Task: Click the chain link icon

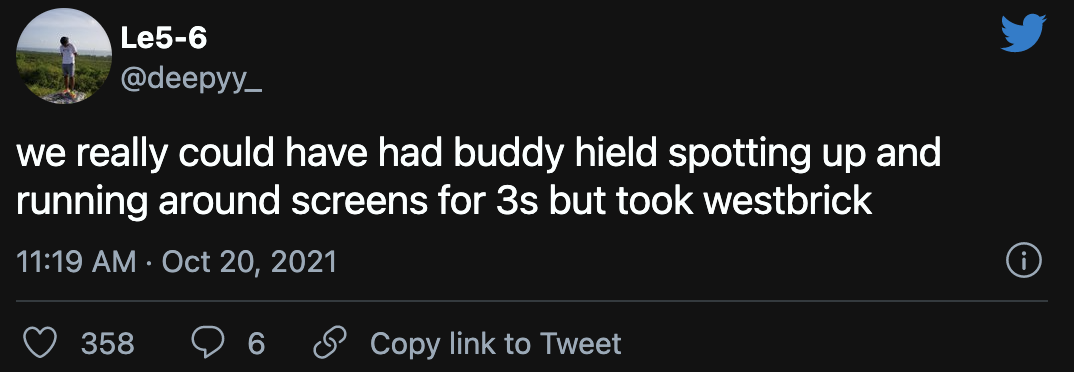Action: coord(329,343)
